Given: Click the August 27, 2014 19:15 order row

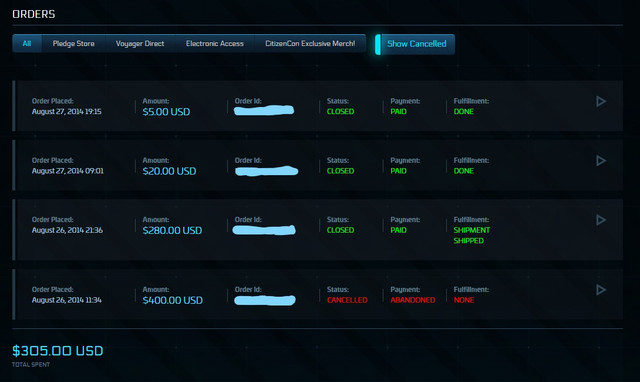Looking at the screenshot, I should pyautogui.click(x=318, y=106).
